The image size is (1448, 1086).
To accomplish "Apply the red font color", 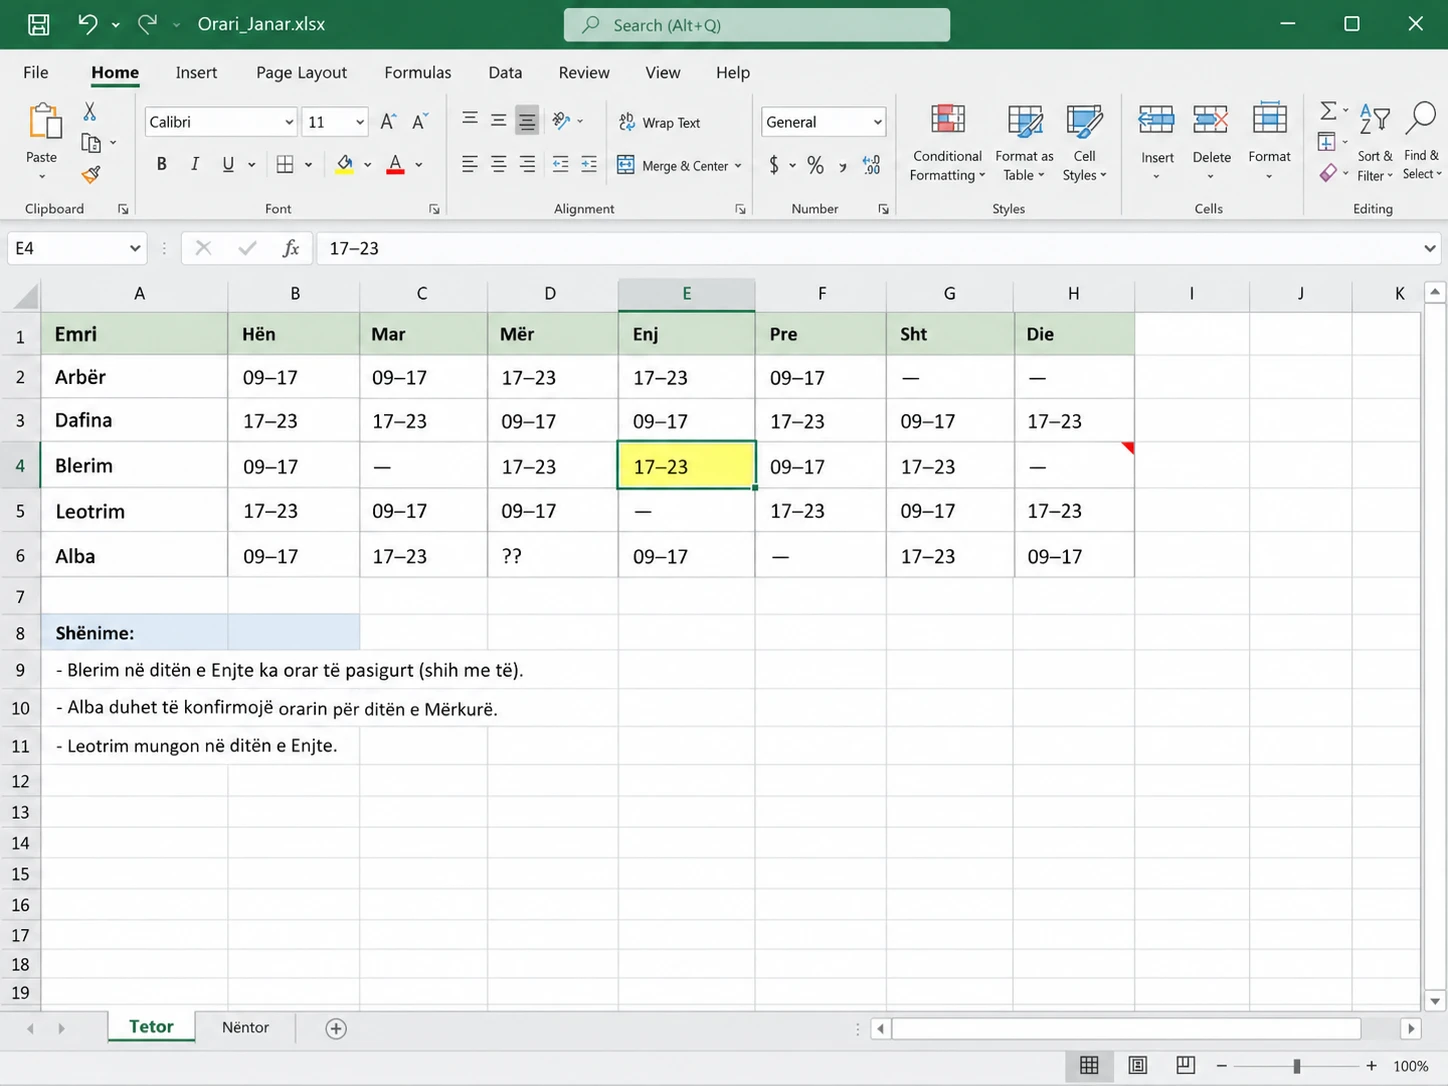I will (x=395, y=164).
